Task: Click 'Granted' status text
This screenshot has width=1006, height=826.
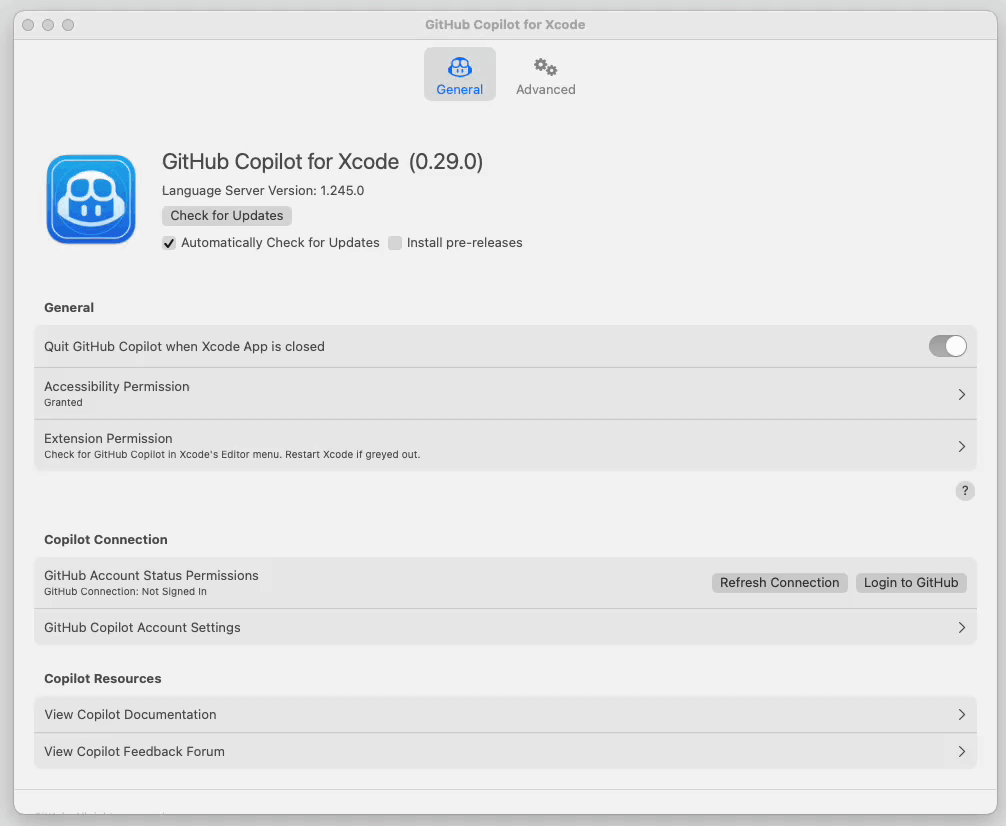Action: (x=63, y=402)
